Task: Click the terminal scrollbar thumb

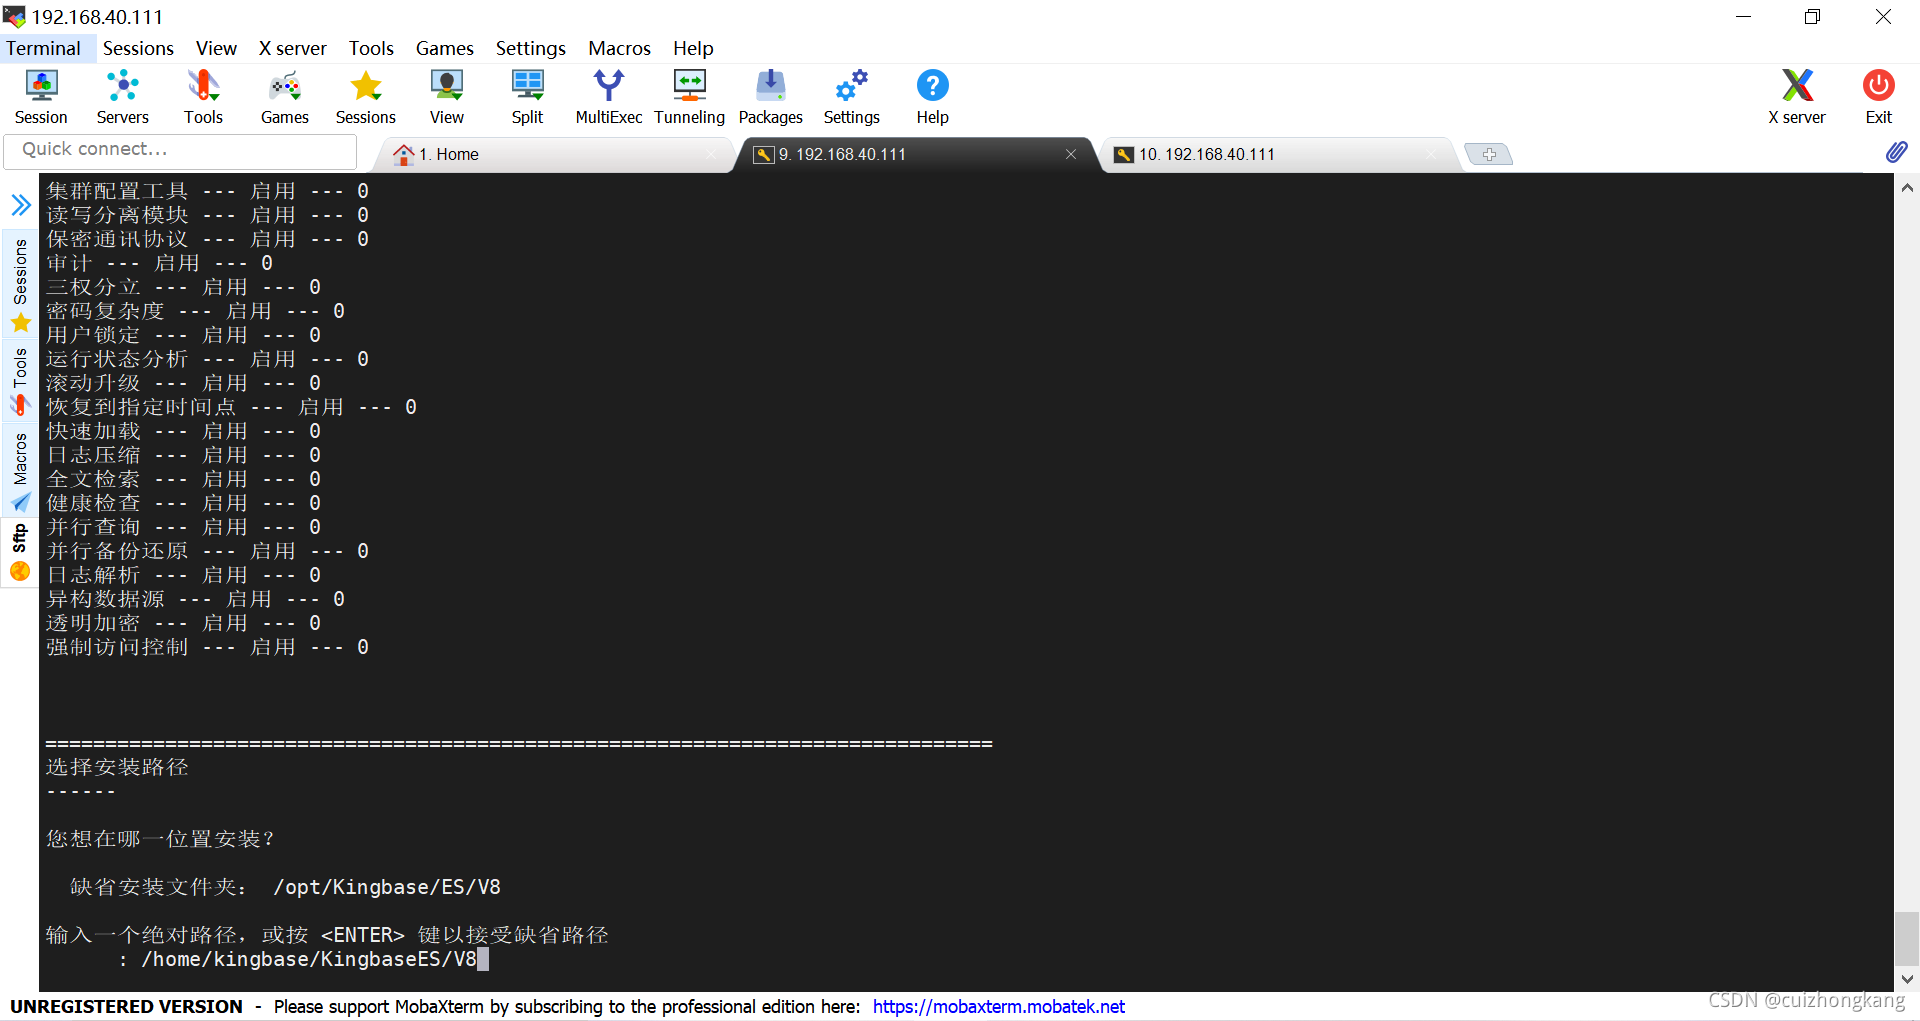Action: (1907, 938)
